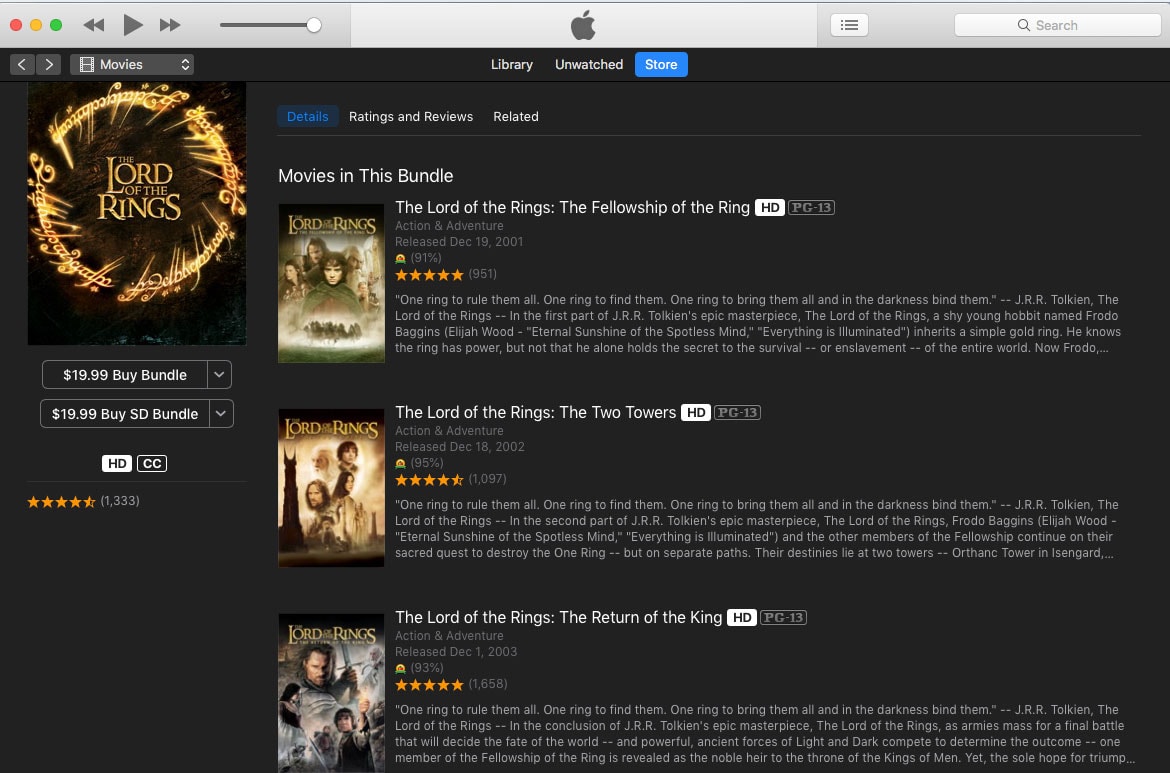Show the Related tab
The width and height of the screenshot is (1170, 773).
[516, 117]
